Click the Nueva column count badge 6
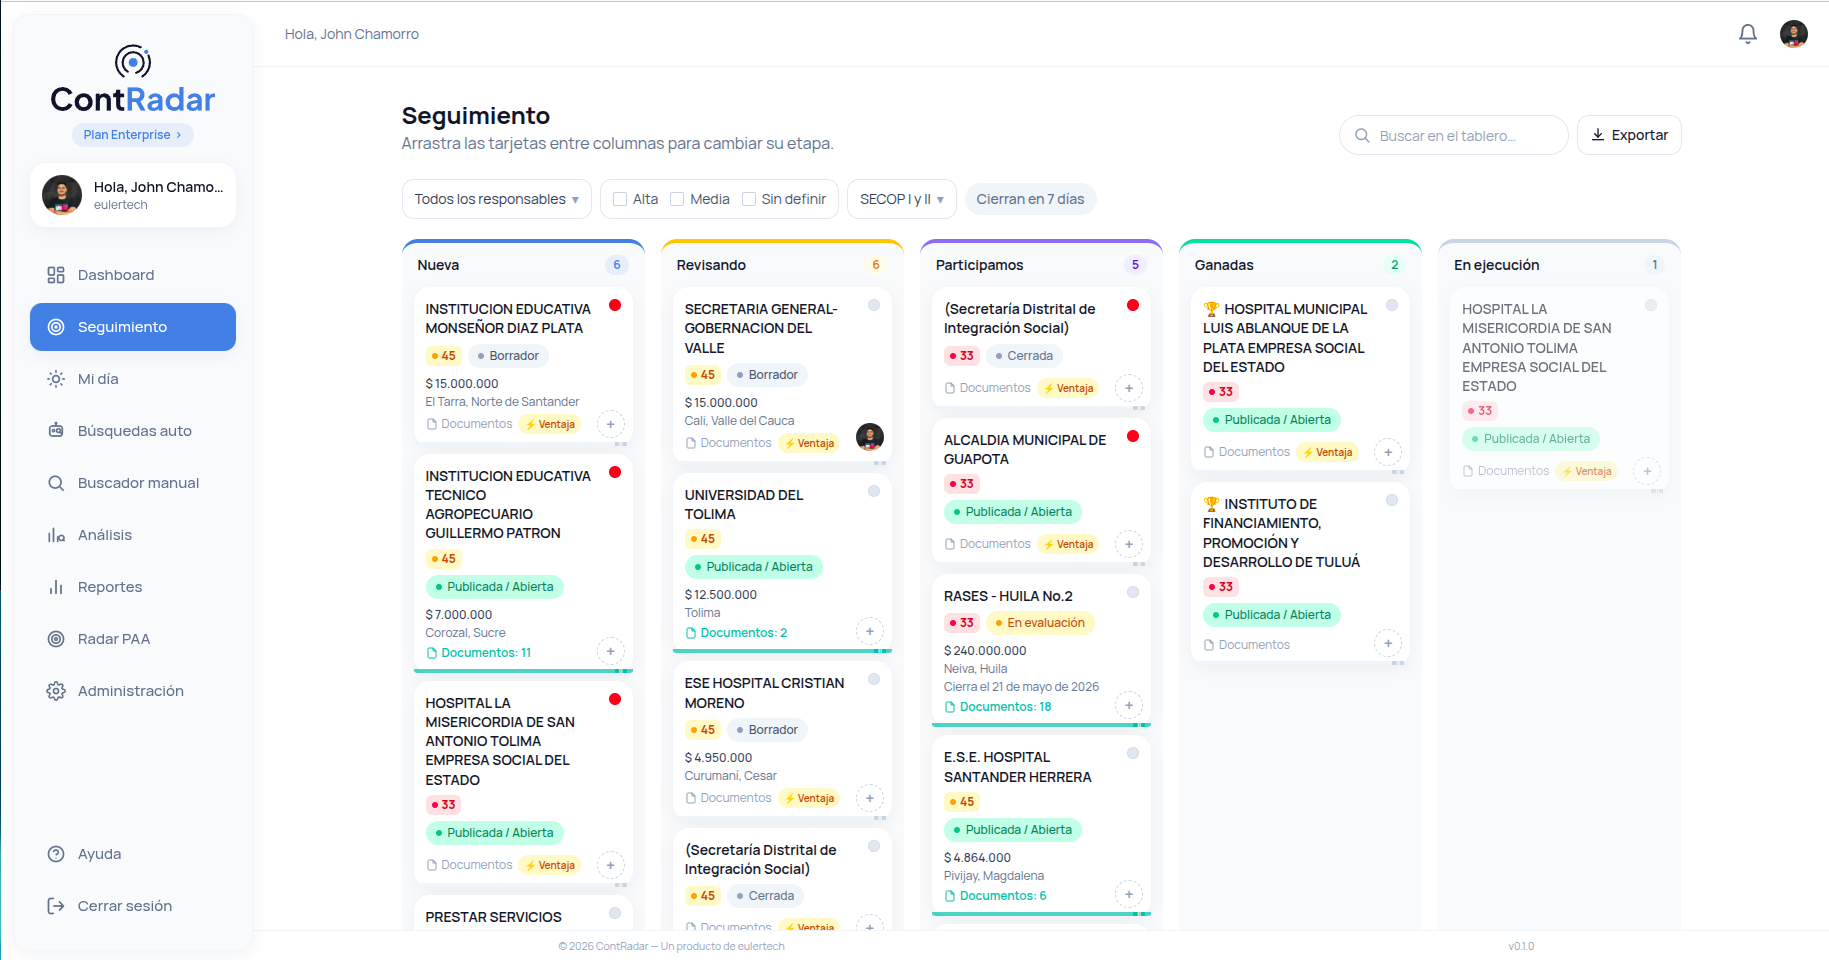This screenshot has width=1829, height=960. 616,265
